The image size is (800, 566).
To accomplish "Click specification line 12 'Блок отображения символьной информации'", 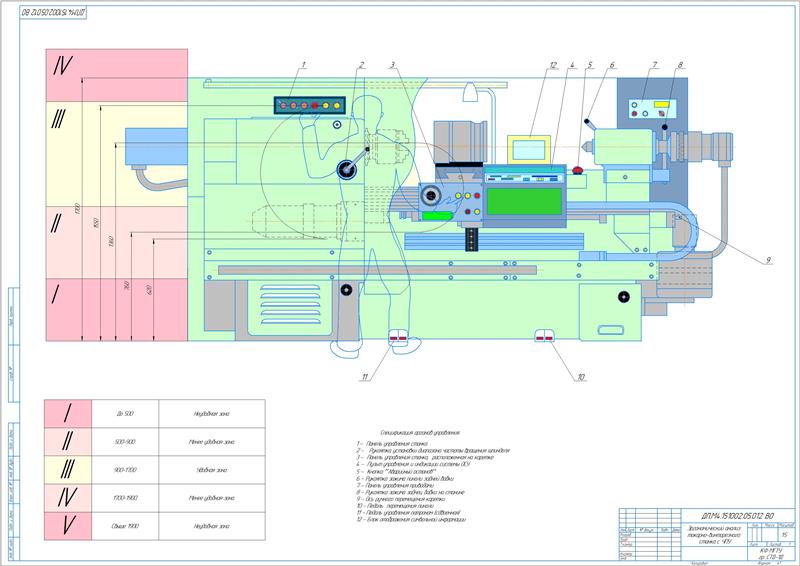I will tap(411, 520).
